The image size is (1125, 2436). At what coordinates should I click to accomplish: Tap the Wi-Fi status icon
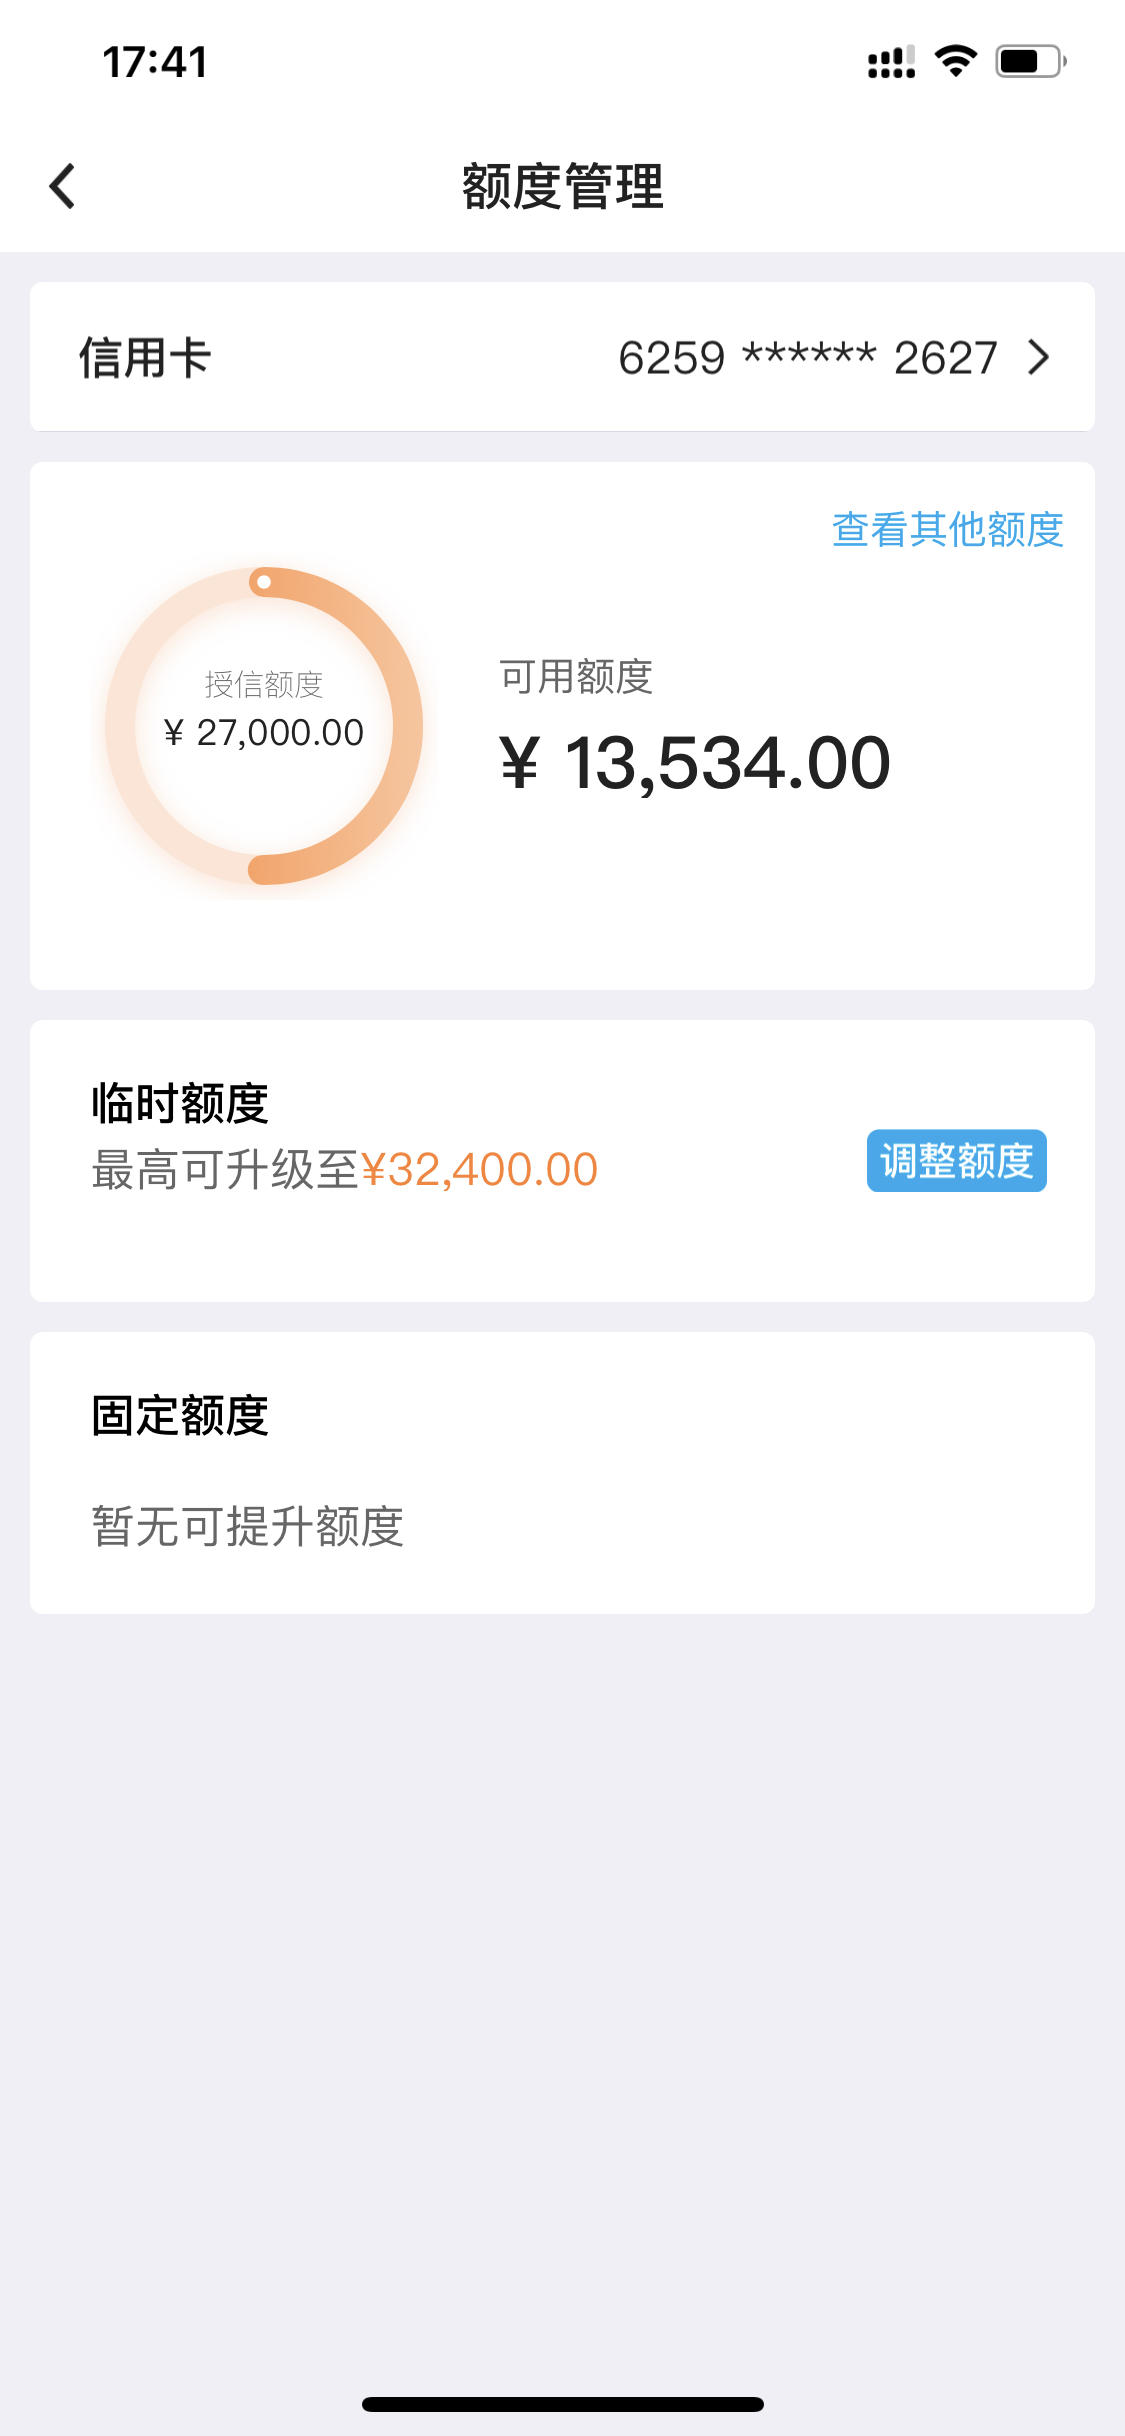click(956, 61)
